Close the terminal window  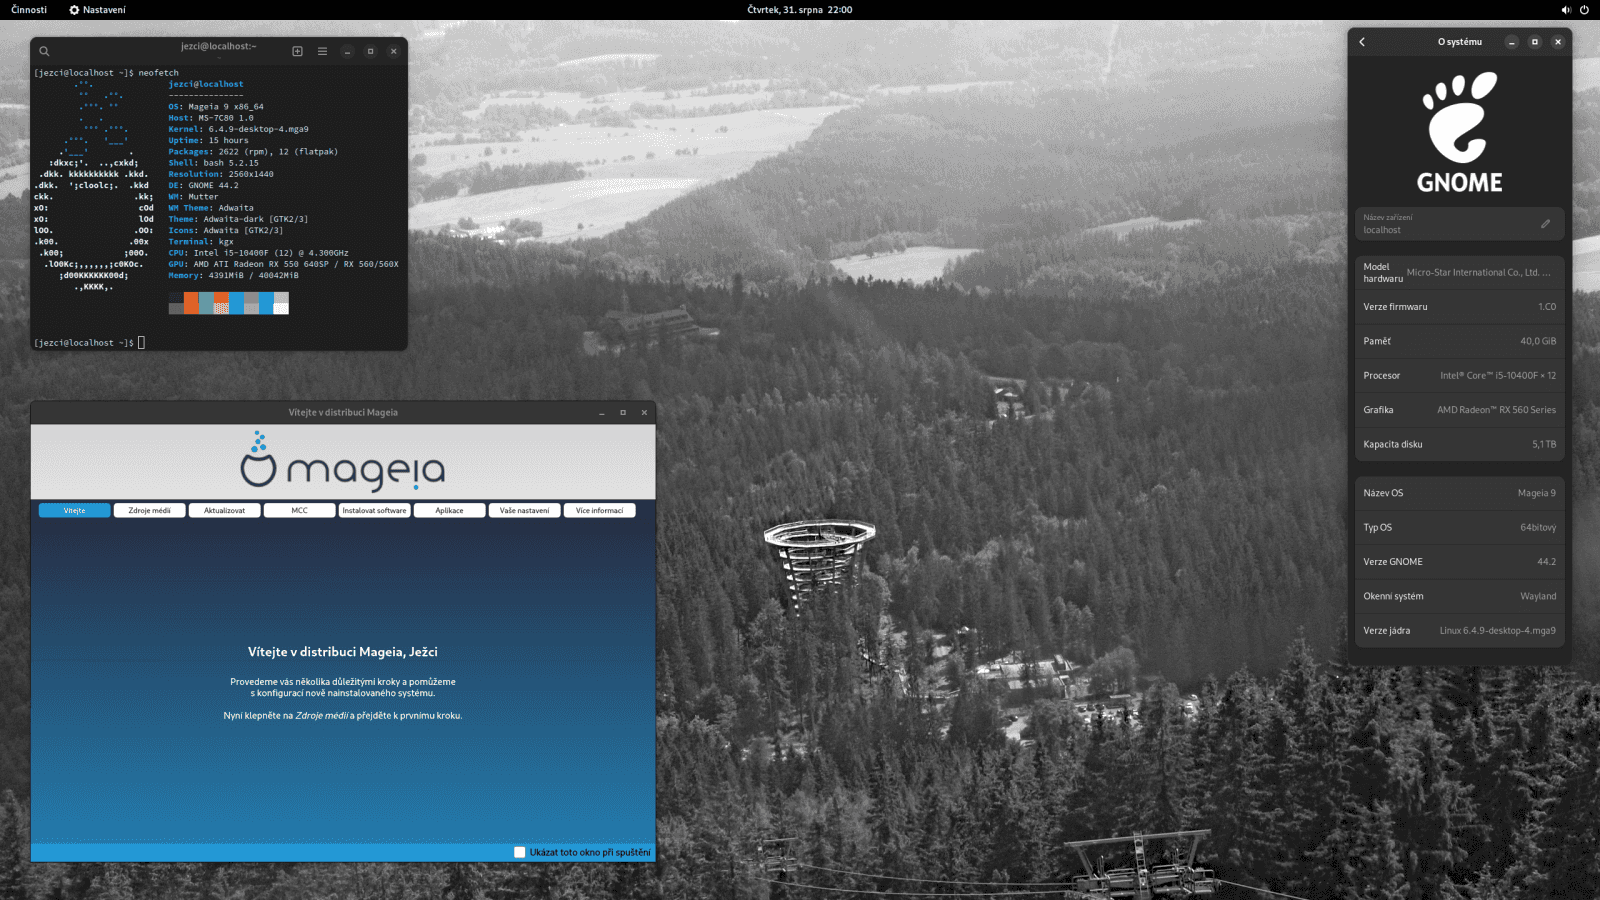click(x=393, y=51)
